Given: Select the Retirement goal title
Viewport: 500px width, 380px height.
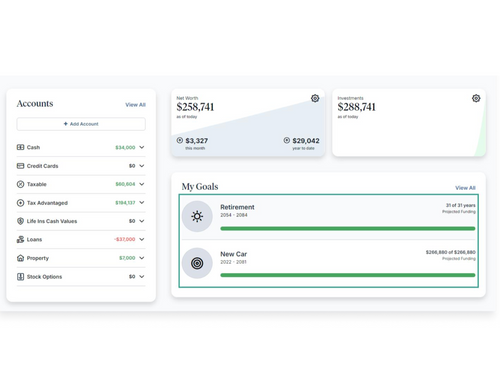Looking at the screenshot, I should point(237,207).
